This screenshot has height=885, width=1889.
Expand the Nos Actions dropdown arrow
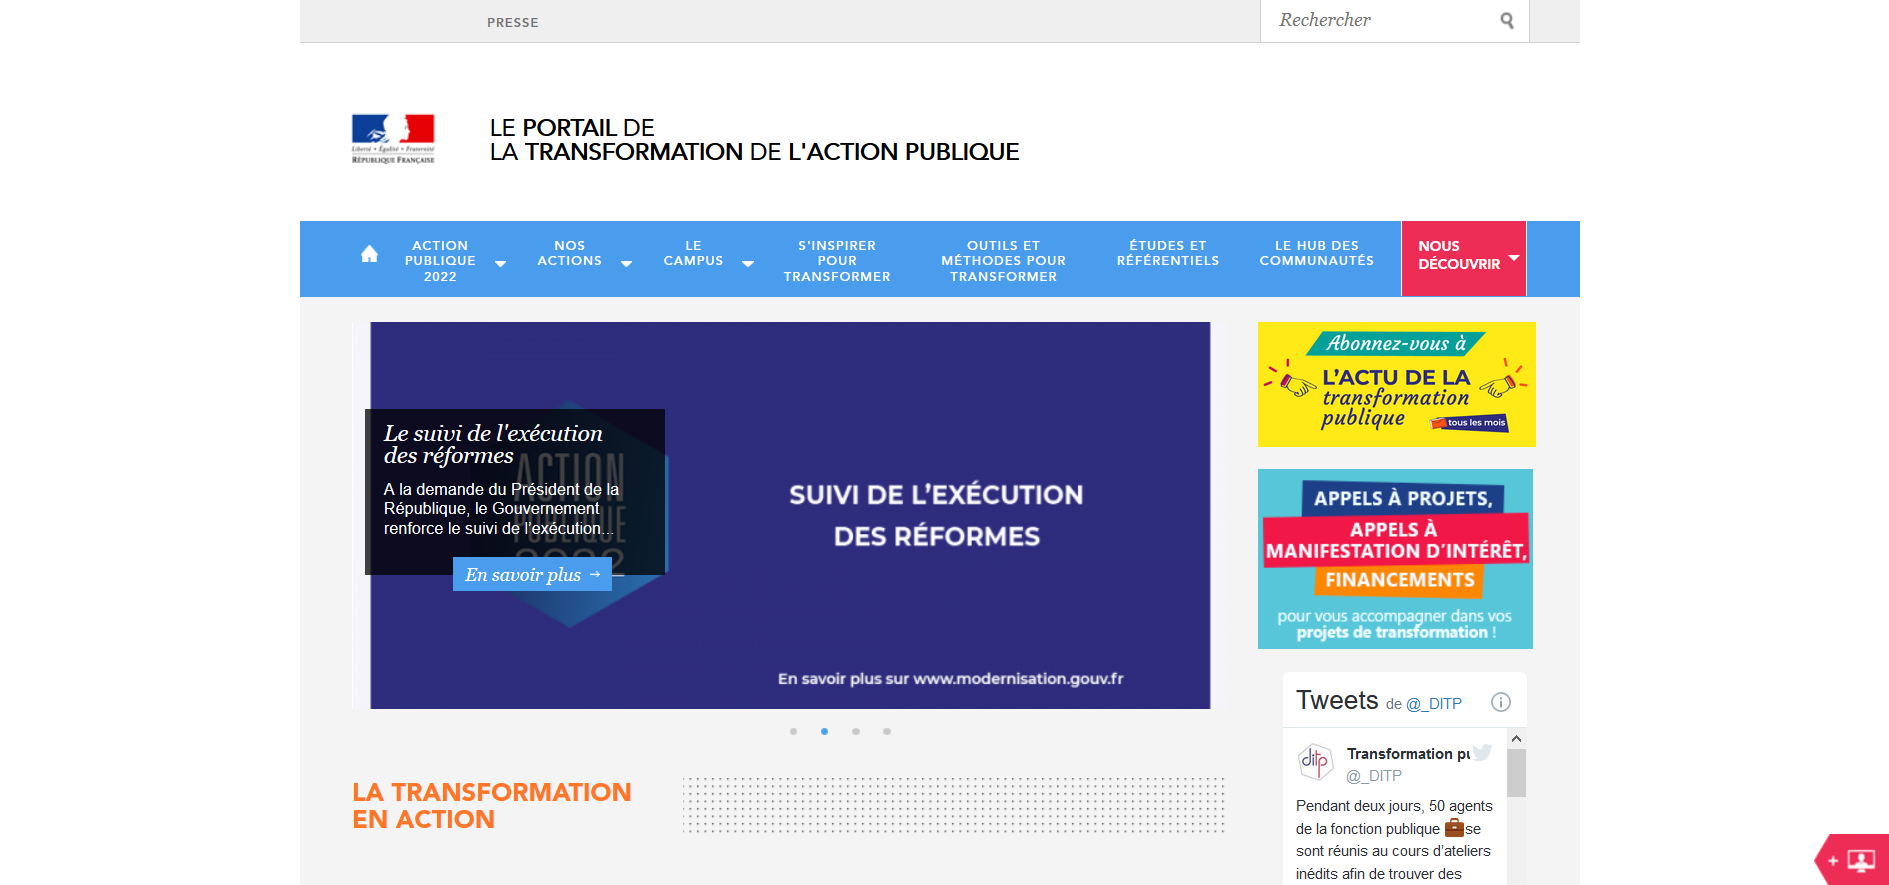point(626,264)
